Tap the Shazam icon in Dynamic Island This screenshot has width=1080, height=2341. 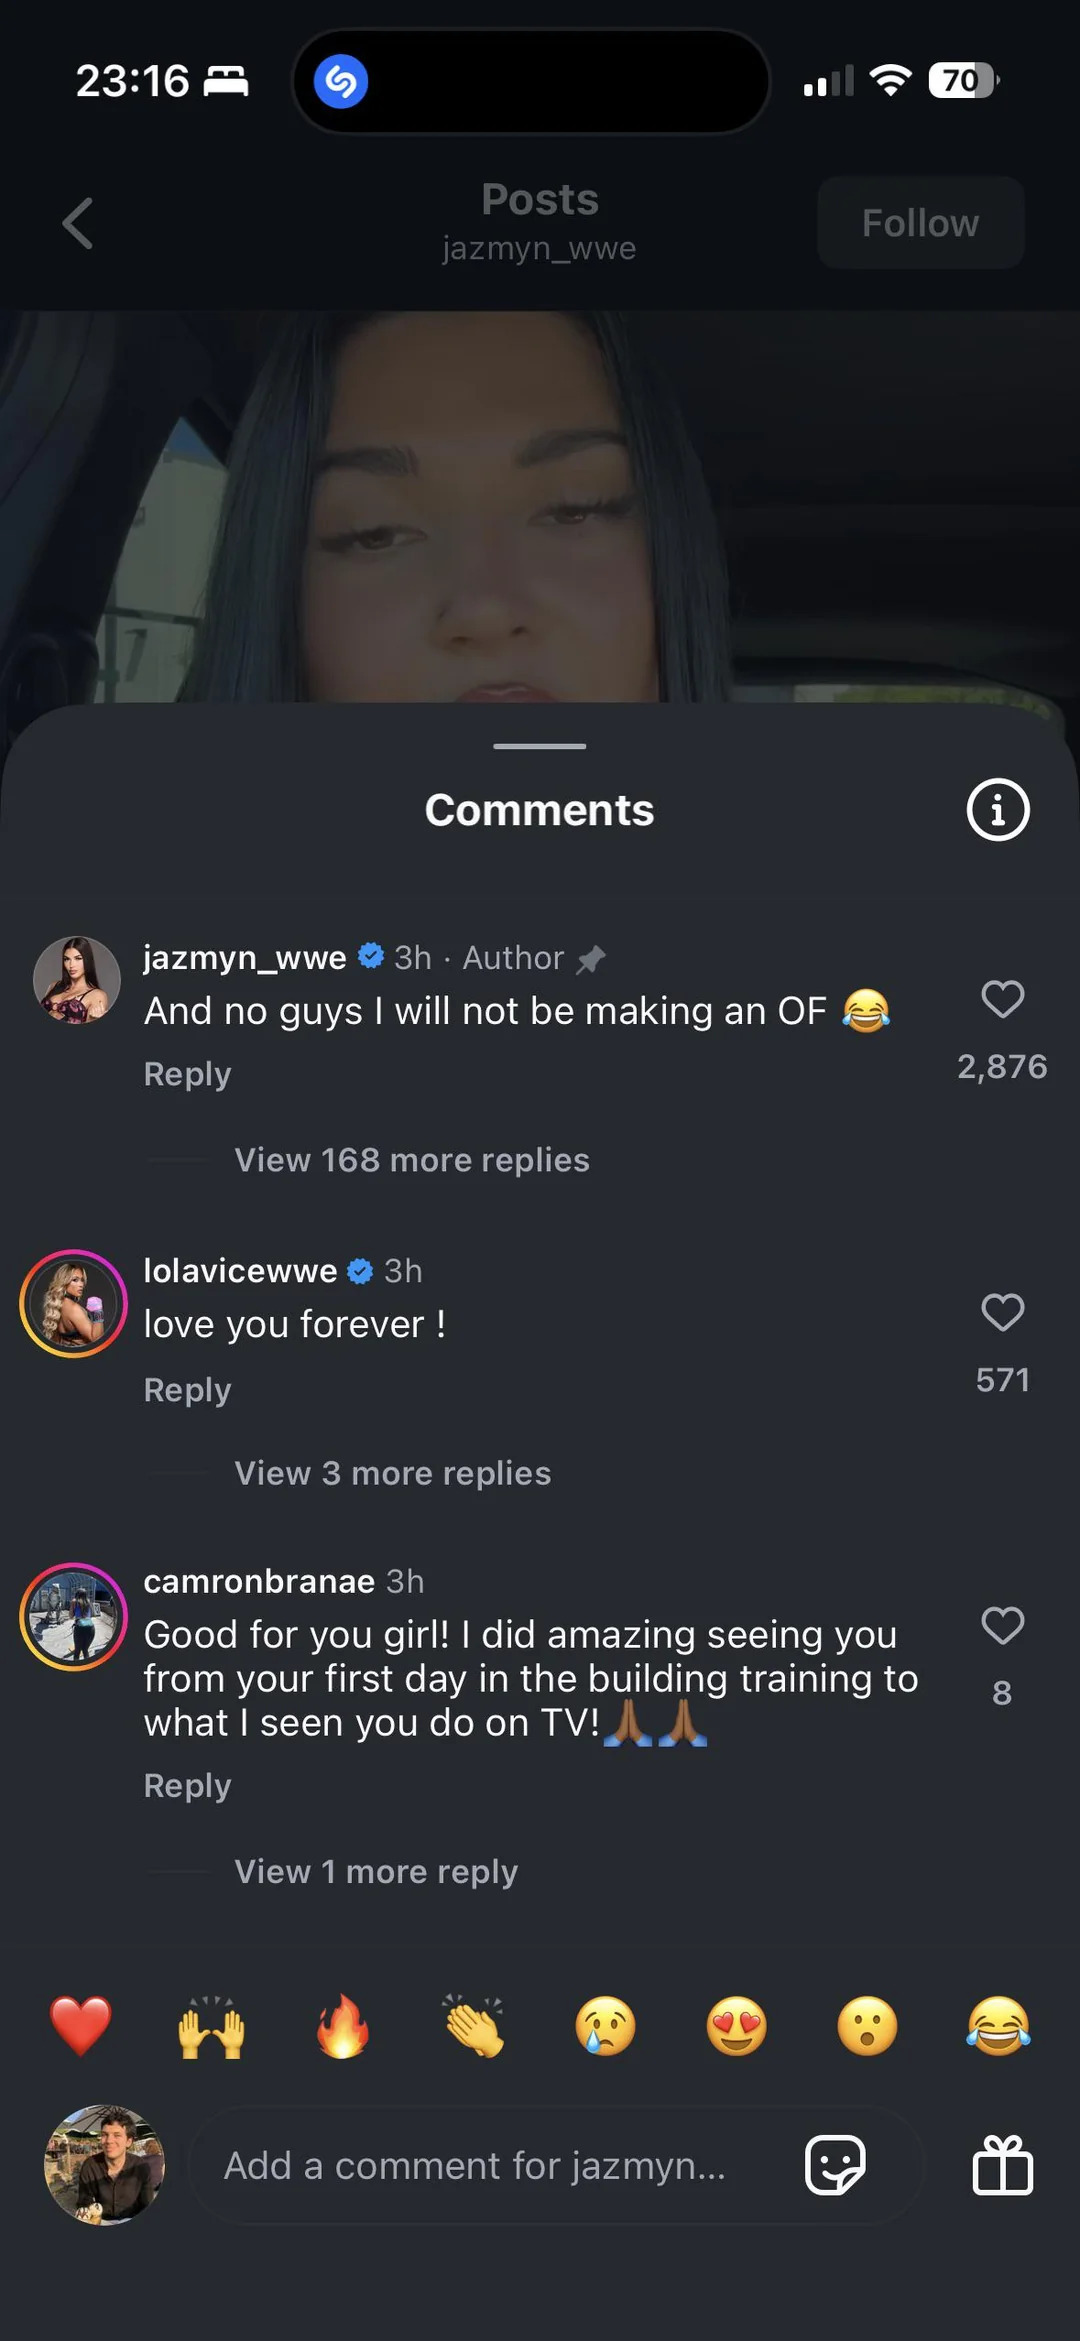[341, 81]
